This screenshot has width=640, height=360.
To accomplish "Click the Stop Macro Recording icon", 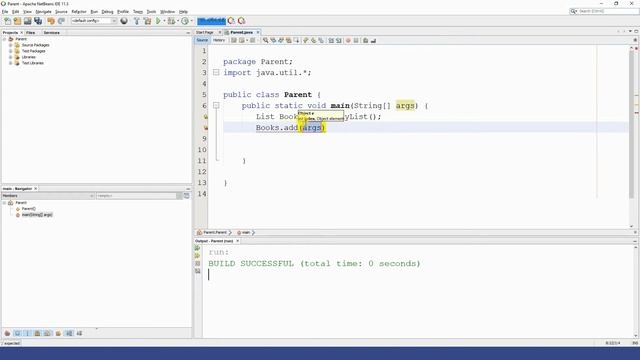I will [x=356, y=40].
